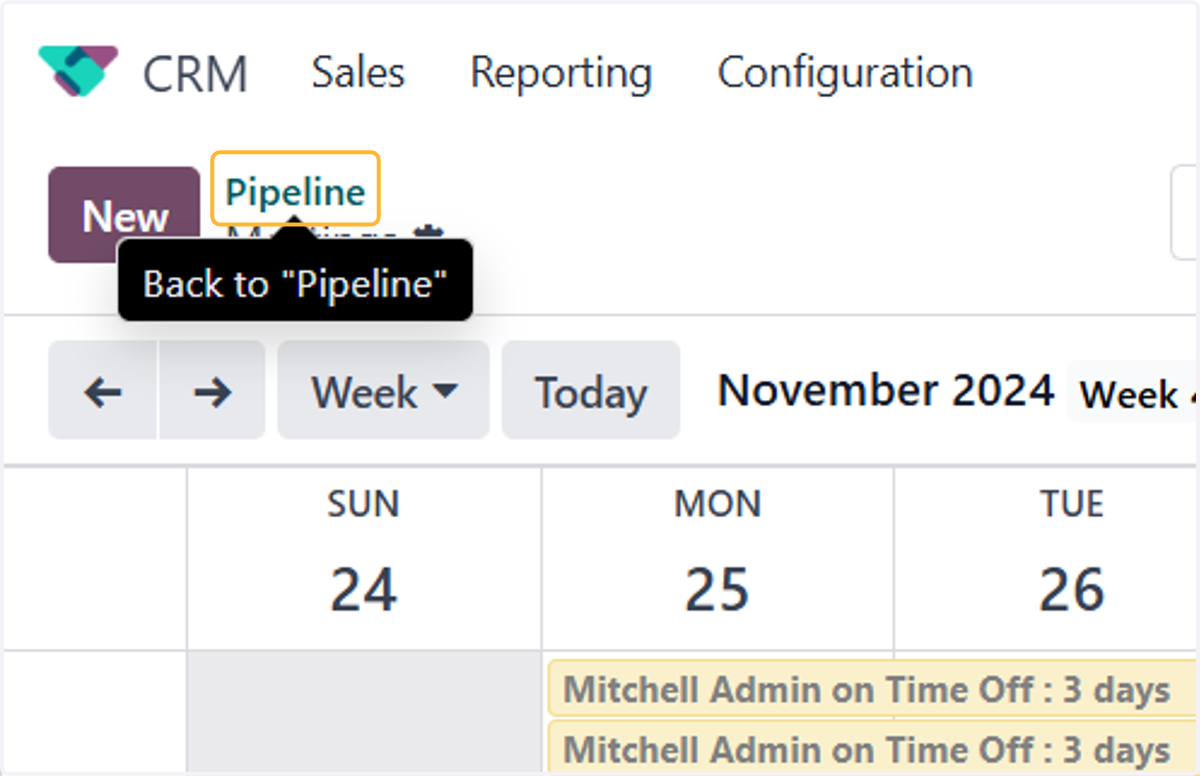Go to previous week with left arrow
The width and height of the screenshot is (1200, 776).
click(x=103, y=390)
